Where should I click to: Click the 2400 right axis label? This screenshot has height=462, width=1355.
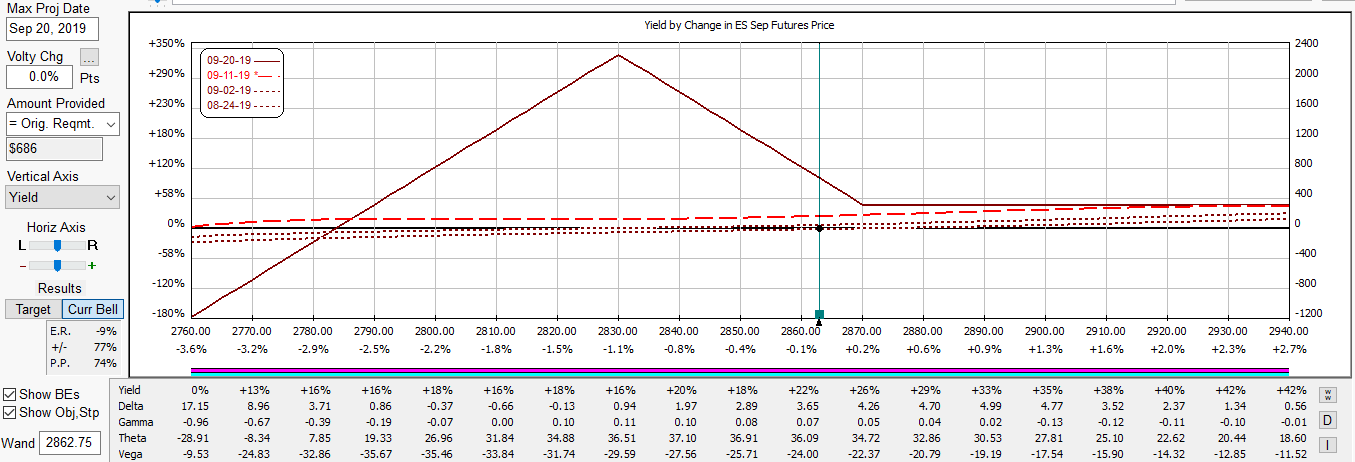(1305, 44)
